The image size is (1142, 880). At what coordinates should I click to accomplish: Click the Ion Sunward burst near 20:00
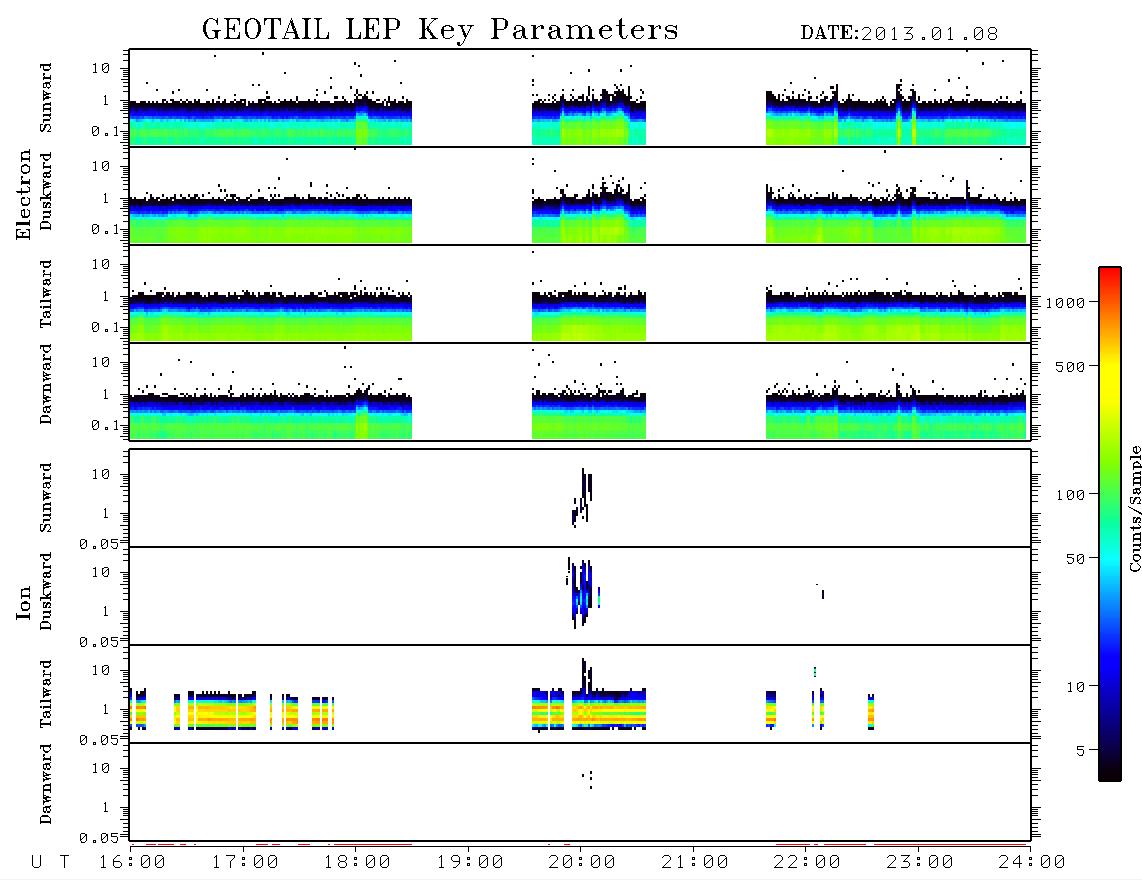tap(583, 498)
